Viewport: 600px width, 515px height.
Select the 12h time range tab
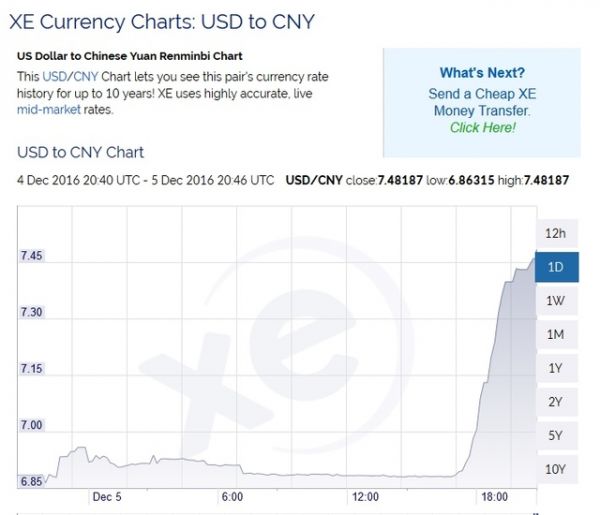click(555, 233)
